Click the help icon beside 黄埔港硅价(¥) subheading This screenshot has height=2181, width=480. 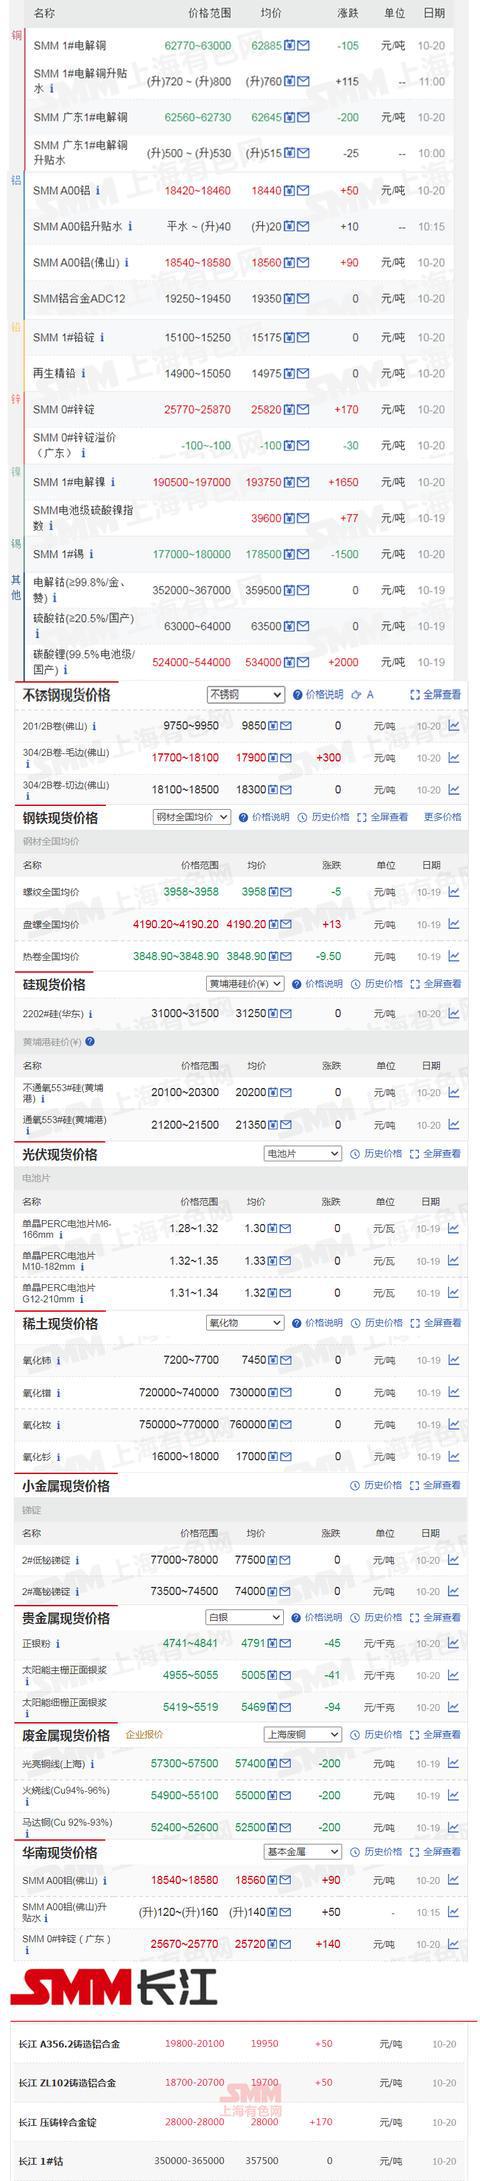[x=90, y=1041]
